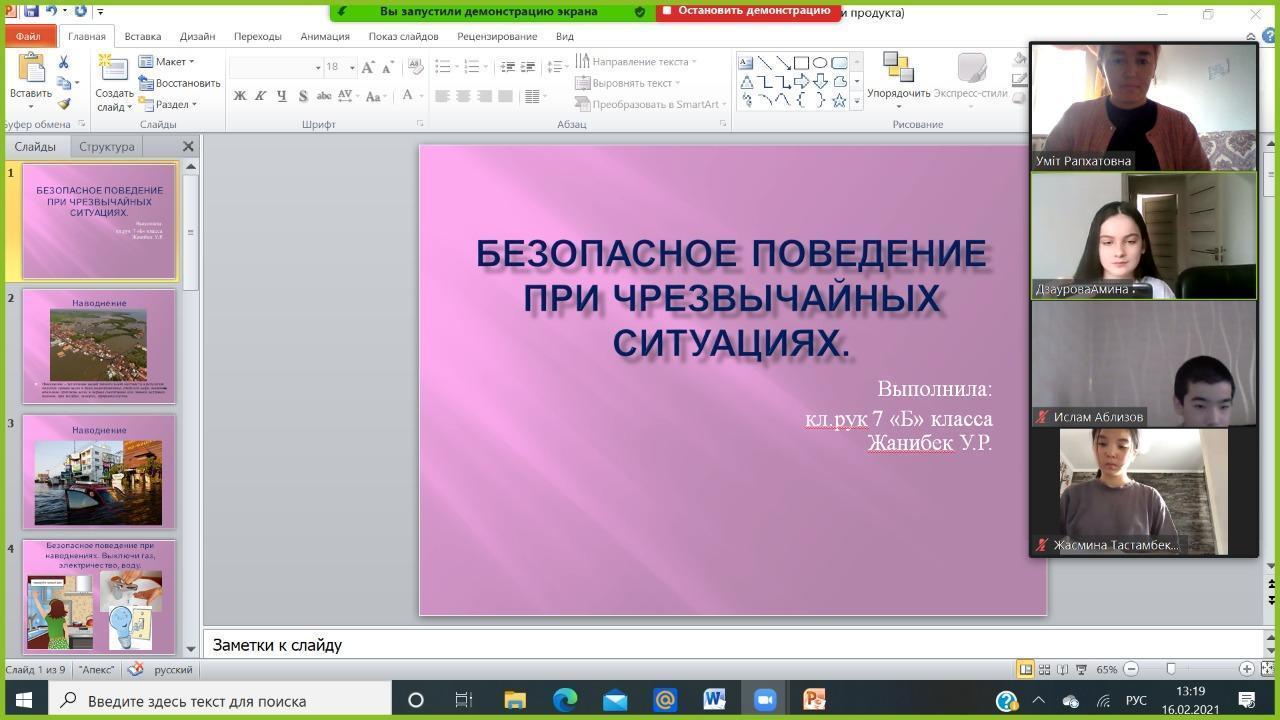Toggle italic К formatting

click(261, 96)
